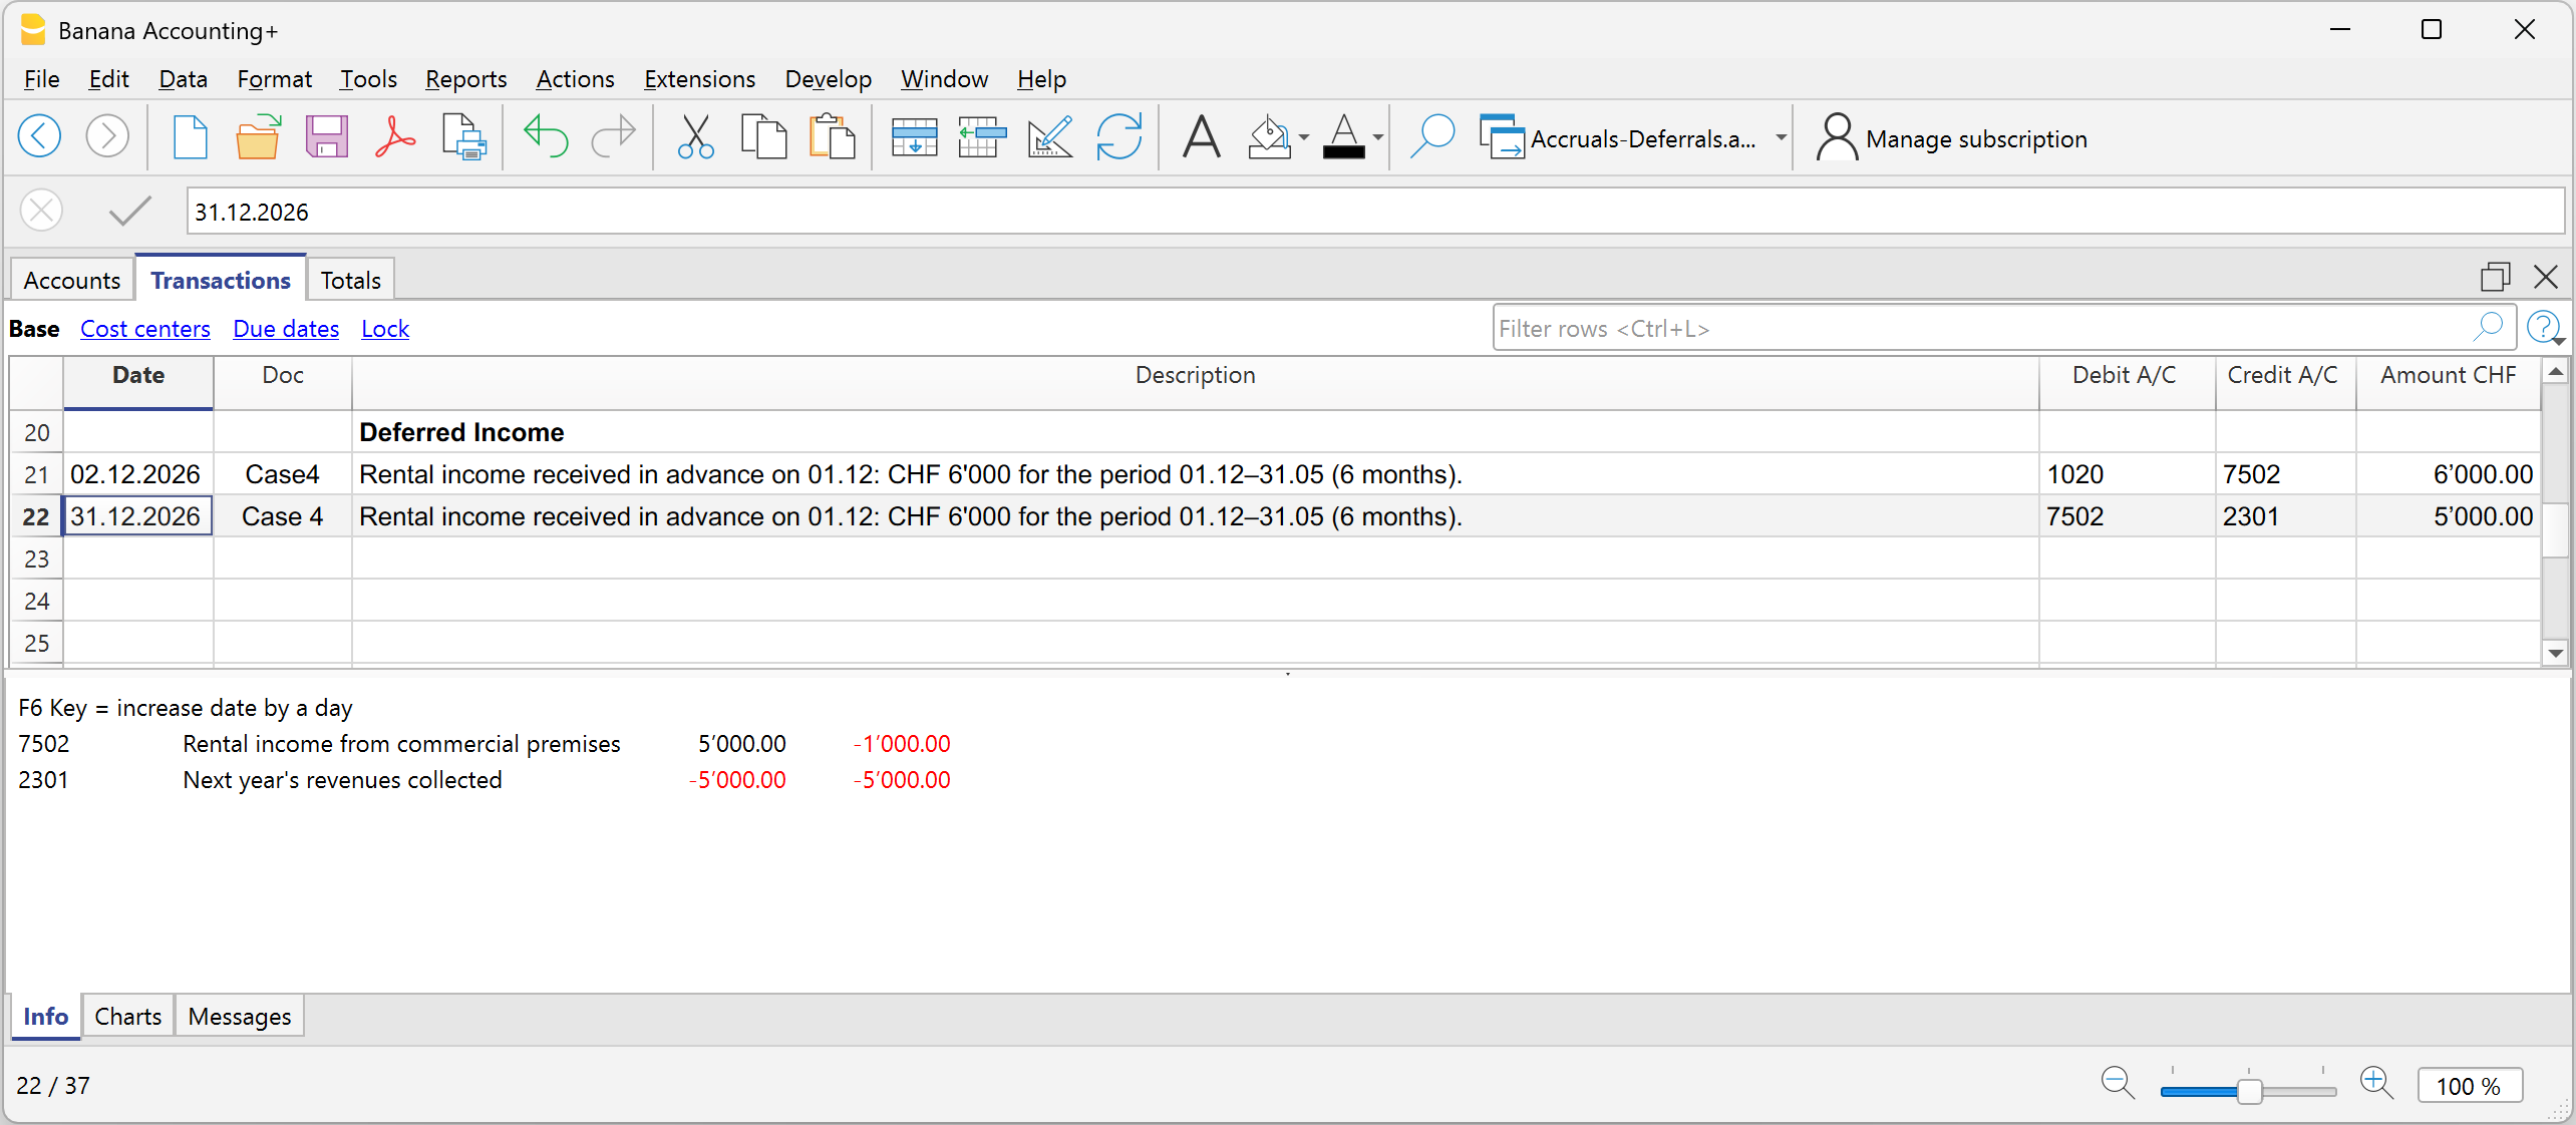This screenshot has width=2576, height=1125.
Task: Click the zoom slider handle
Action: click(x=2248, y=1090)
